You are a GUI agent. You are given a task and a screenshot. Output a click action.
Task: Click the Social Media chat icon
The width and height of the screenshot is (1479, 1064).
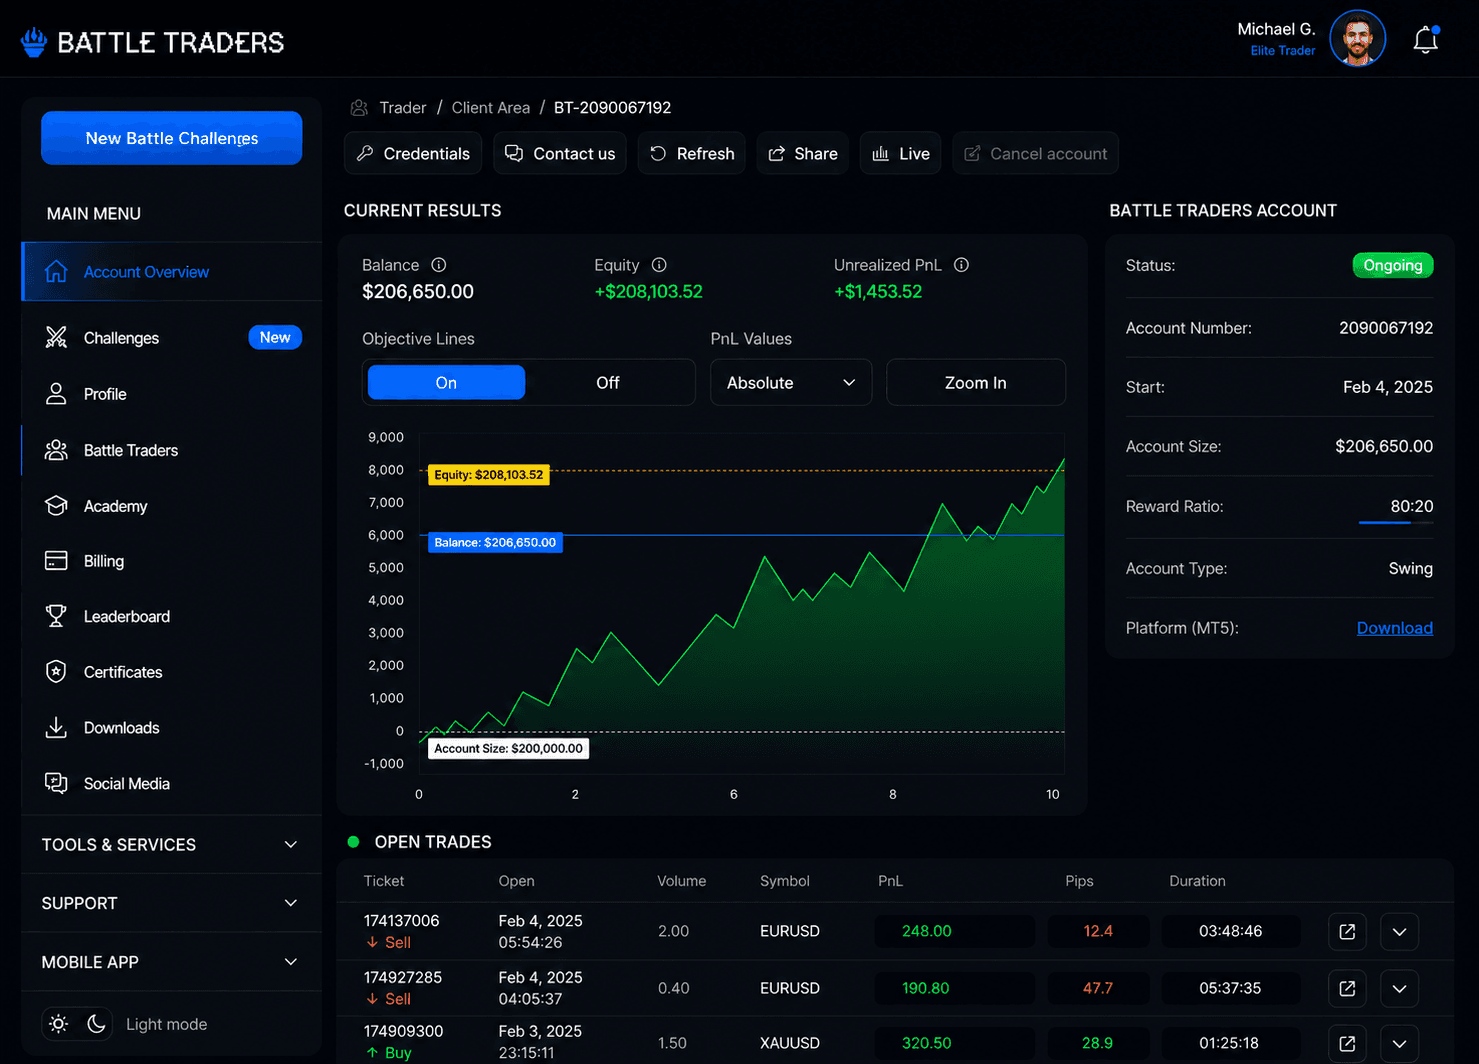point(56,783)
